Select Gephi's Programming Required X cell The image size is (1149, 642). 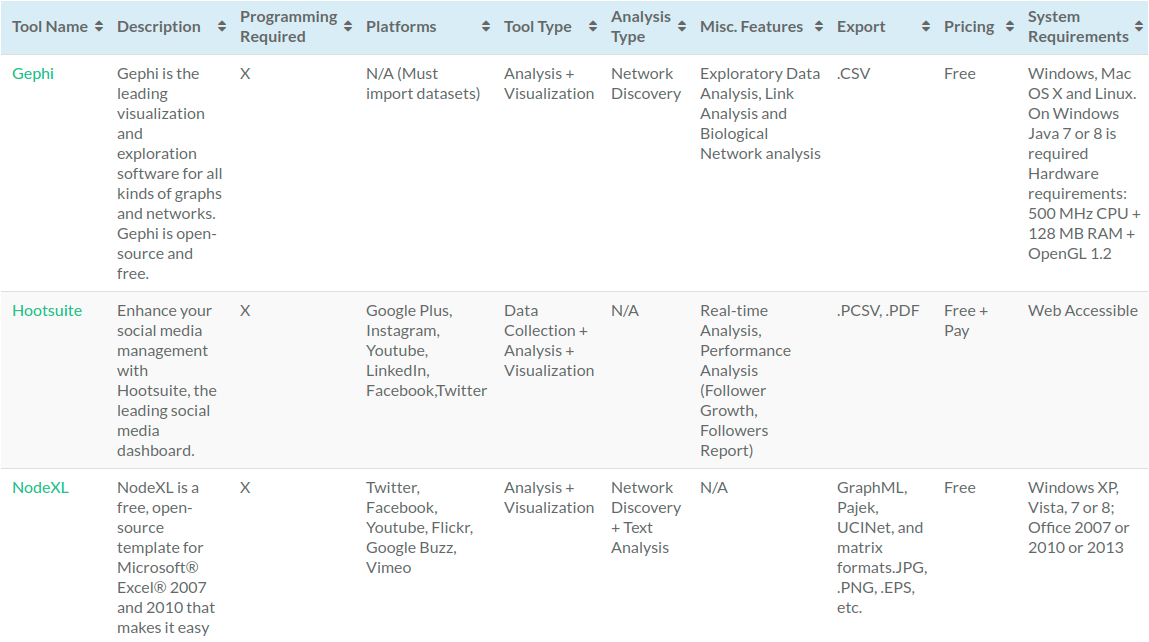pyautogui.click(x=245, y=74)
